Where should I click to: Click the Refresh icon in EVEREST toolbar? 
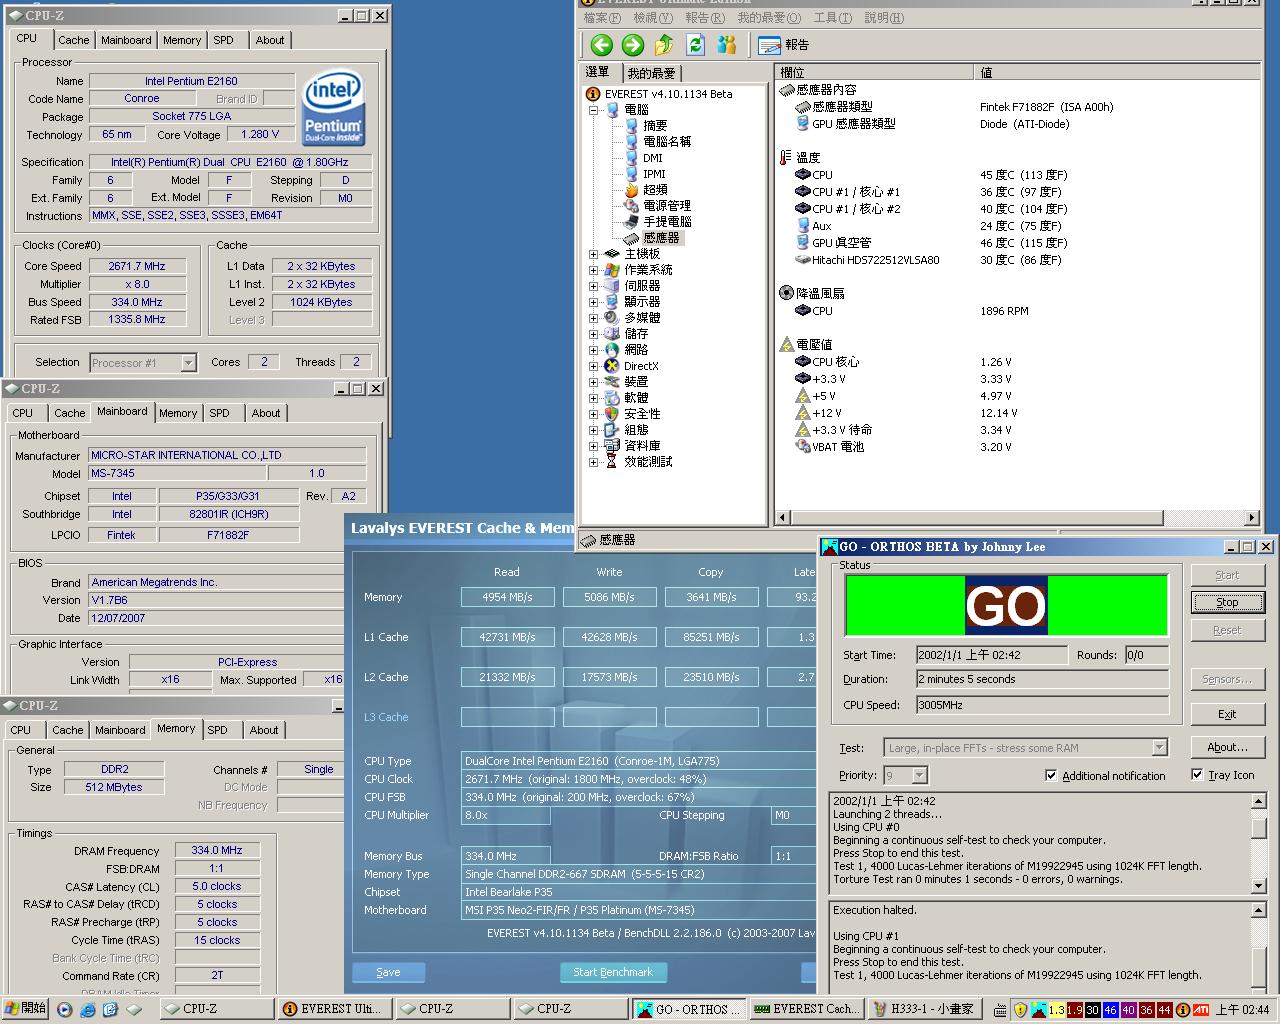(x=695, y=45)
